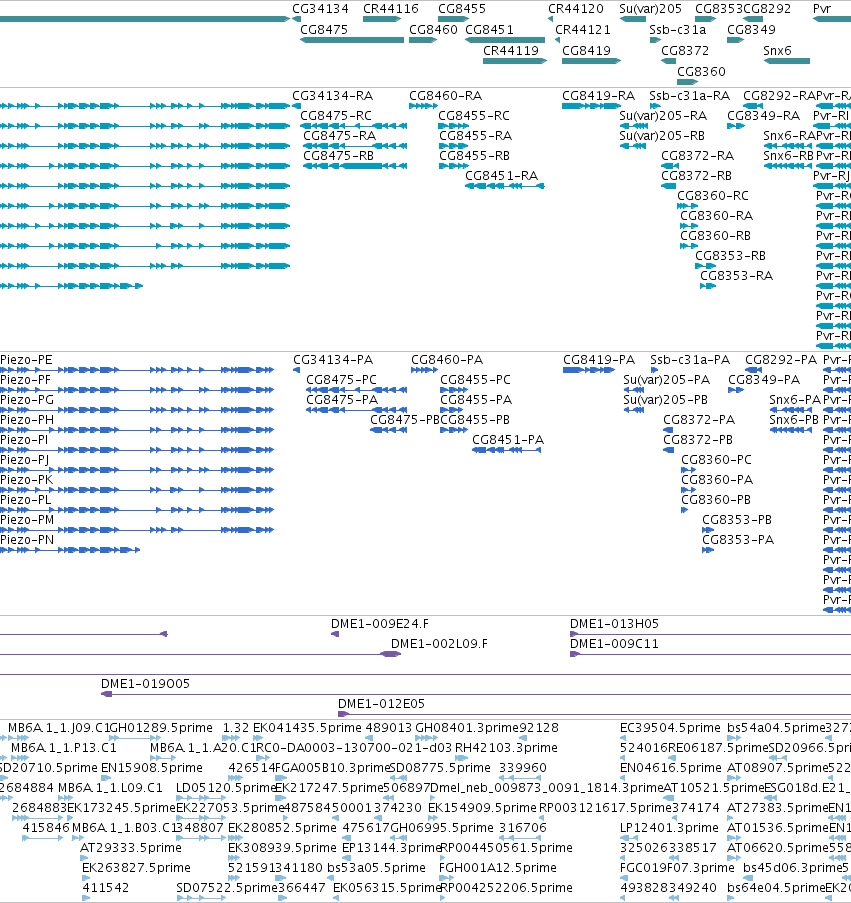851x903 pixels.
Task: Click the CG8353-RB transcript label
Action: [x=730, y=256]
